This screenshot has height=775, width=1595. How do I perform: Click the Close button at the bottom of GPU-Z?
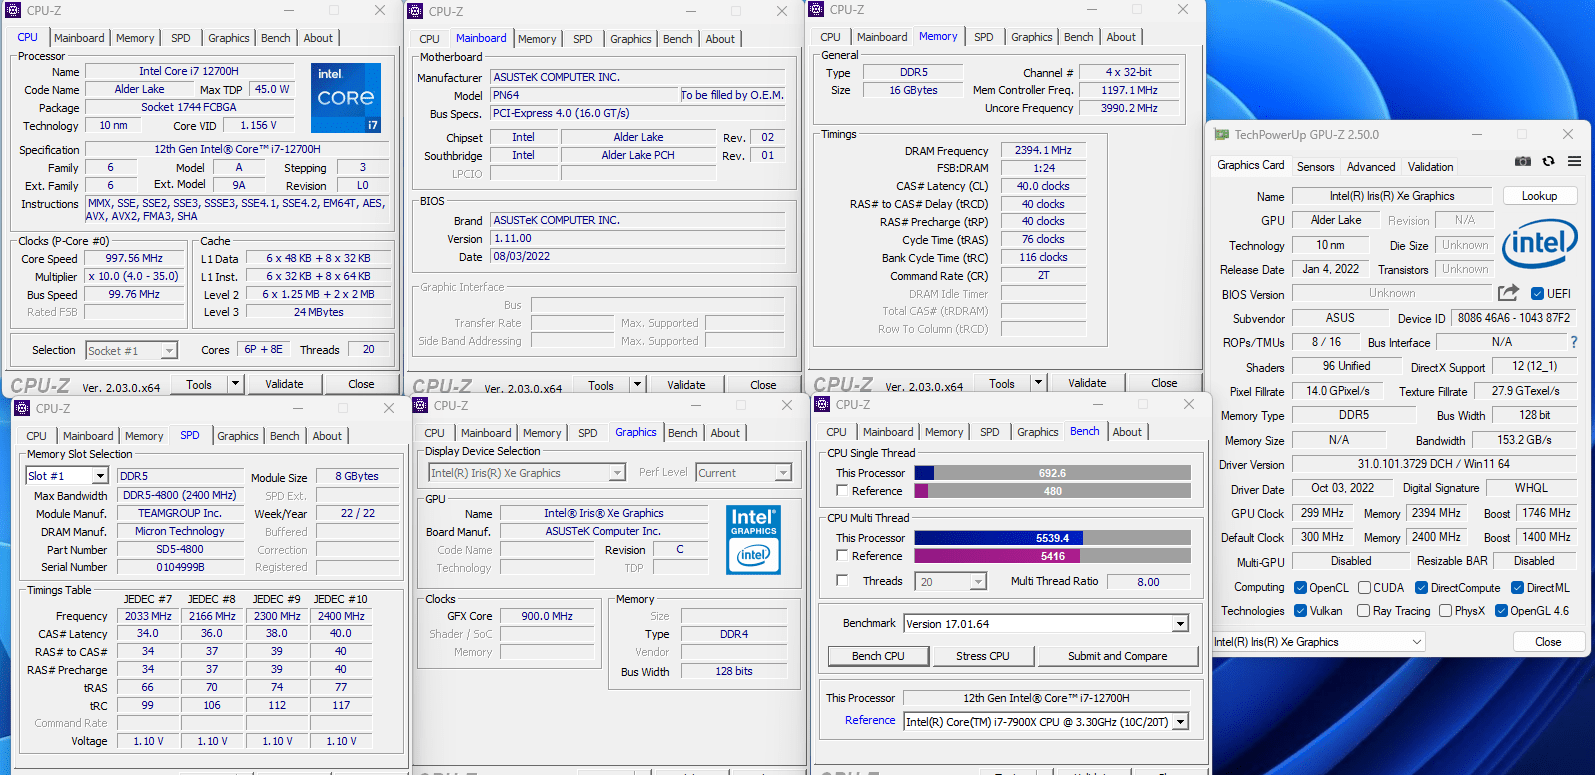point(1548,642)
